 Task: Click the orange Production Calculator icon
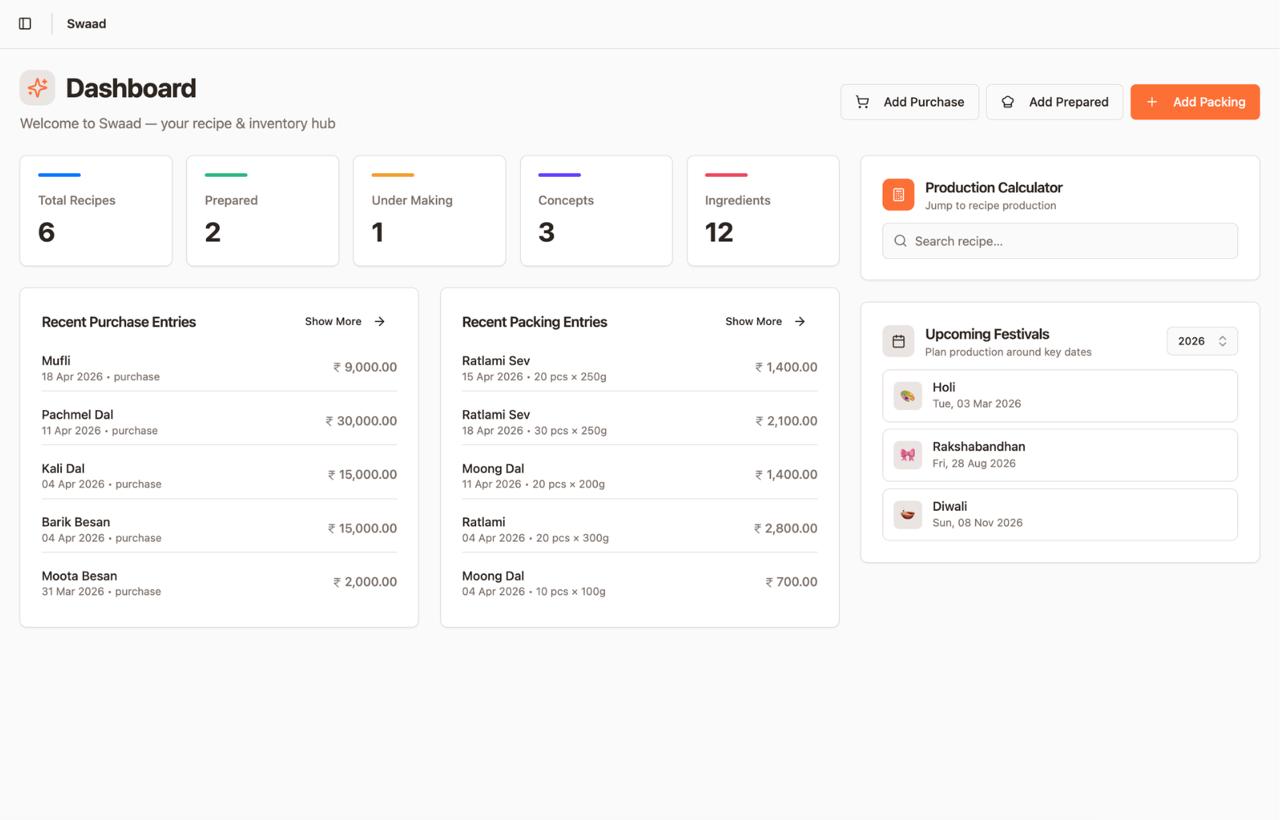click(x=898, y=195)
